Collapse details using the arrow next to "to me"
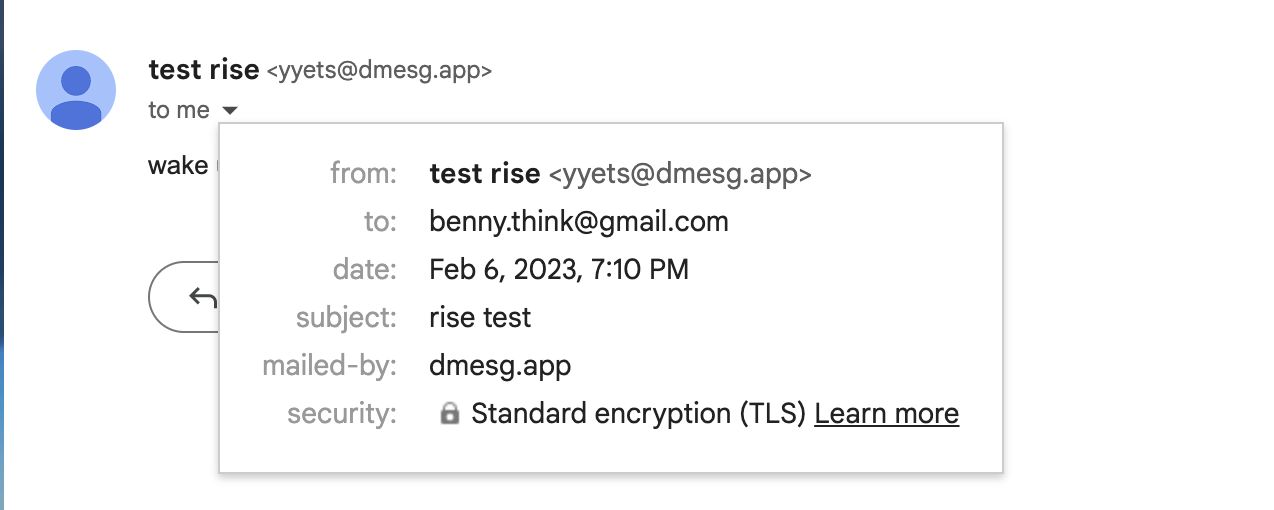 (x=230, y=111)
